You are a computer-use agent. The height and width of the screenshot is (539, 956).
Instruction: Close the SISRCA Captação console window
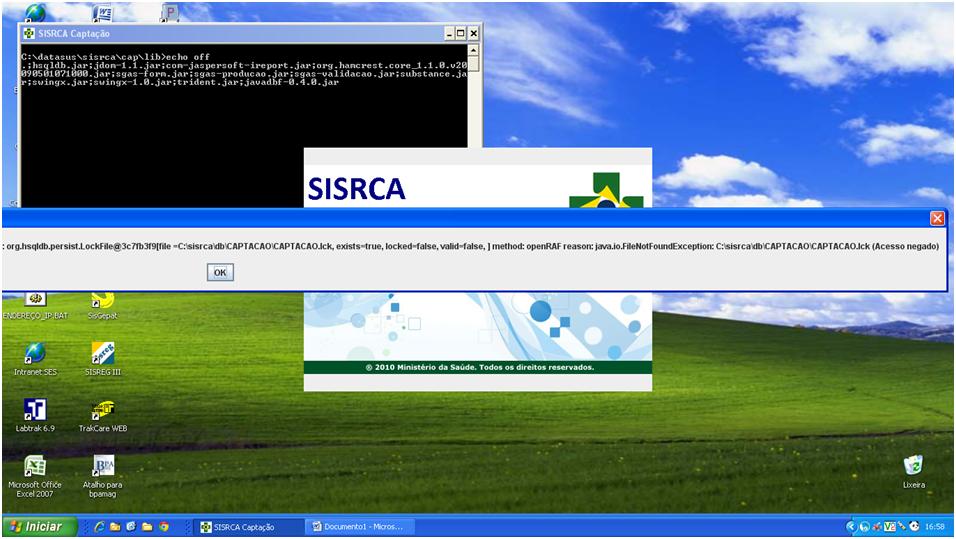[x=473, y=34]
